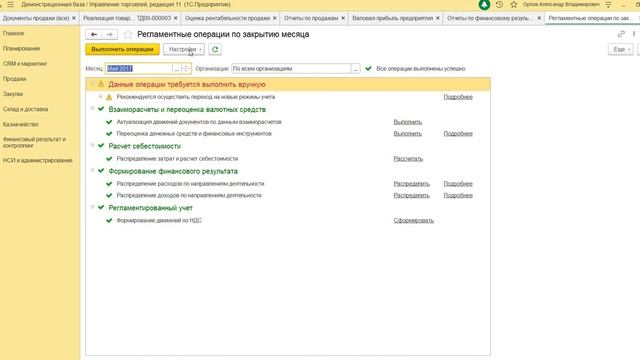Image resolution: width=640 pixels, height=360 pixels.
Task: Open the Главное section
Action: (x=13, y=33)
